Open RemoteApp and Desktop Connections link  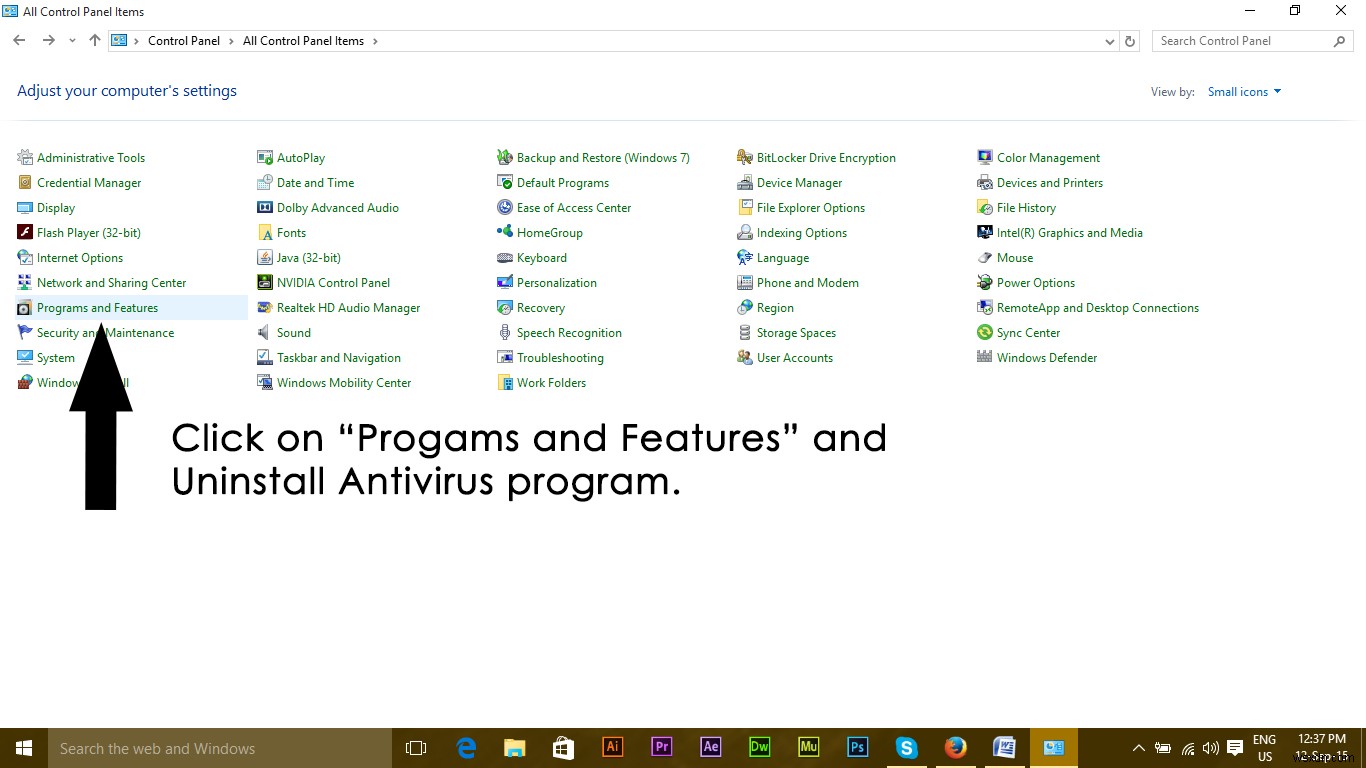click(x=1098, y=308)
